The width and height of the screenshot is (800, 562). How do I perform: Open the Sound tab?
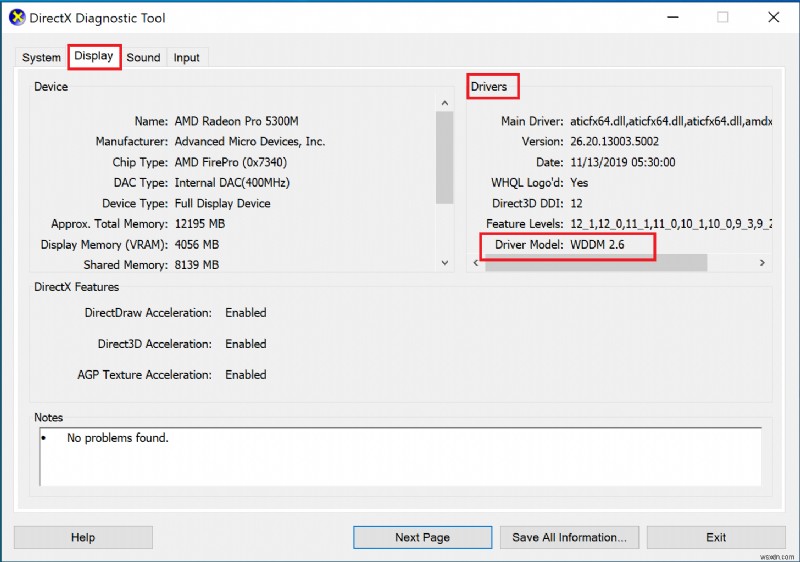tap(143, 57)
